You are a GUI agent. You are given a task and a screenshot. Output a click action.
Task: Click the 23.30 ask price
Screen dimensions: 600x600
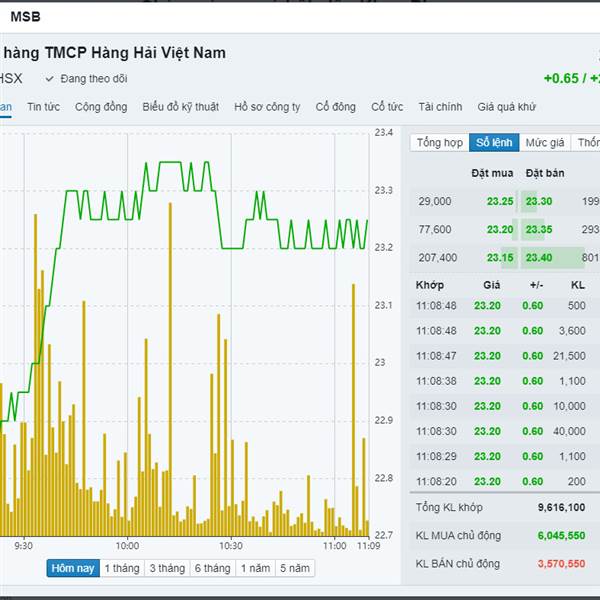539,201
